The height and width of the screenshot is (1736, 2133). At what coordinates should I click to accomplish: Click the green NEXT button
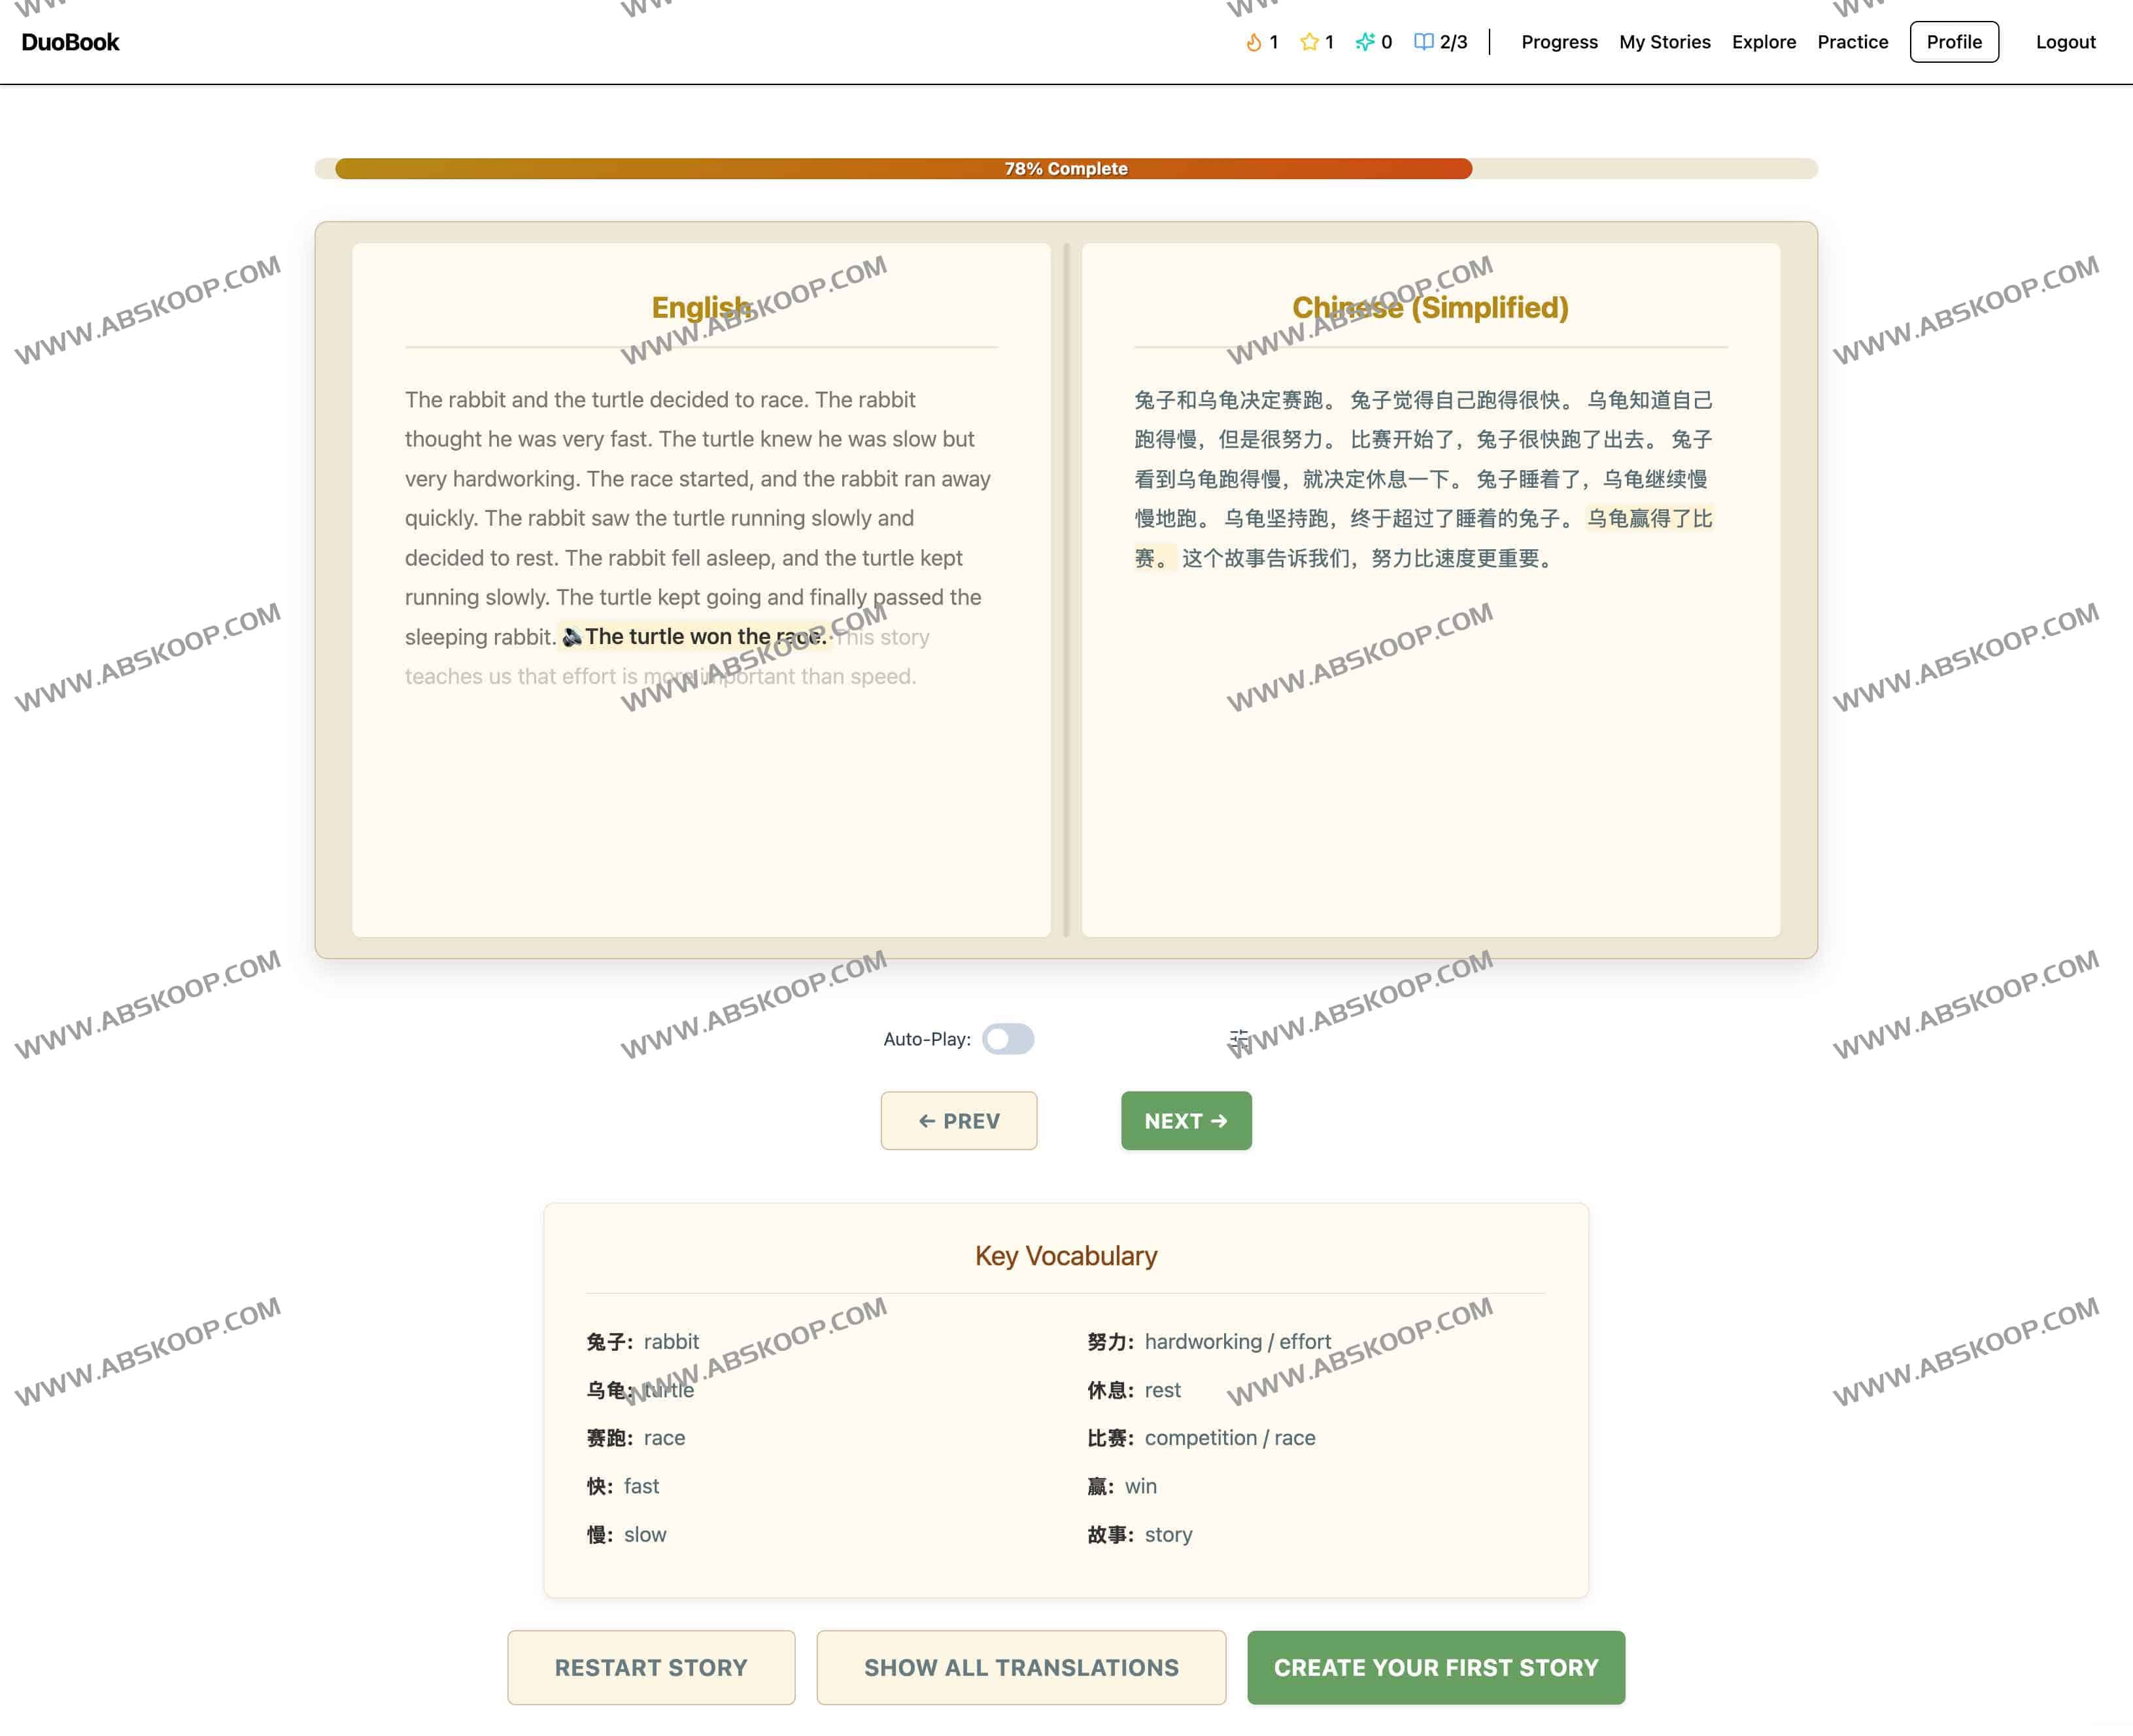tap(1186, 1121)
